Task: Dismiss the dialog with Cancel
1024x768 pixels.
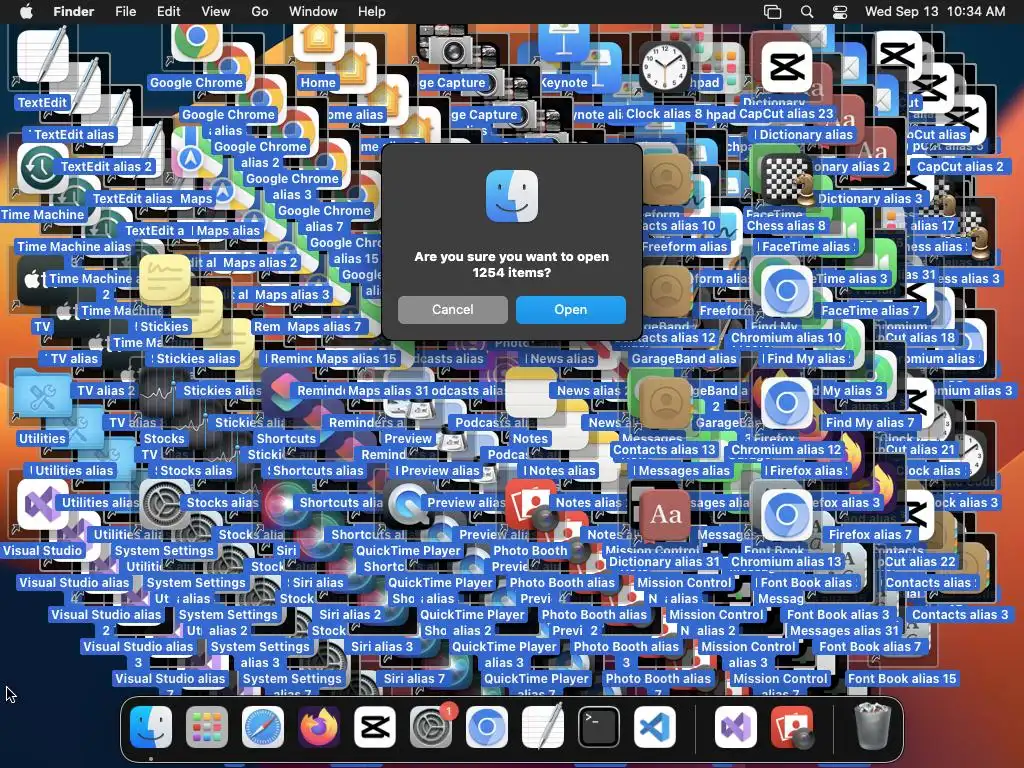Action: point(452,310)
